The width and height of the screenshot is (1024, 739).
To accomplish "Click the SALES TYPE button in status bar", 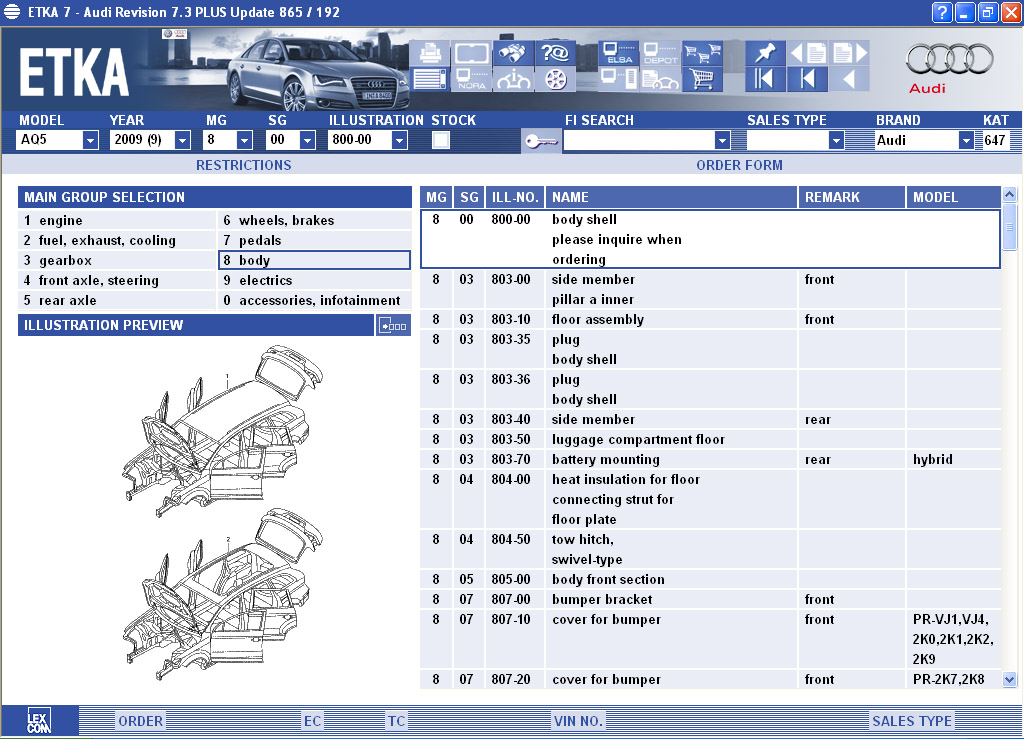I will click(x=912, y=721).
